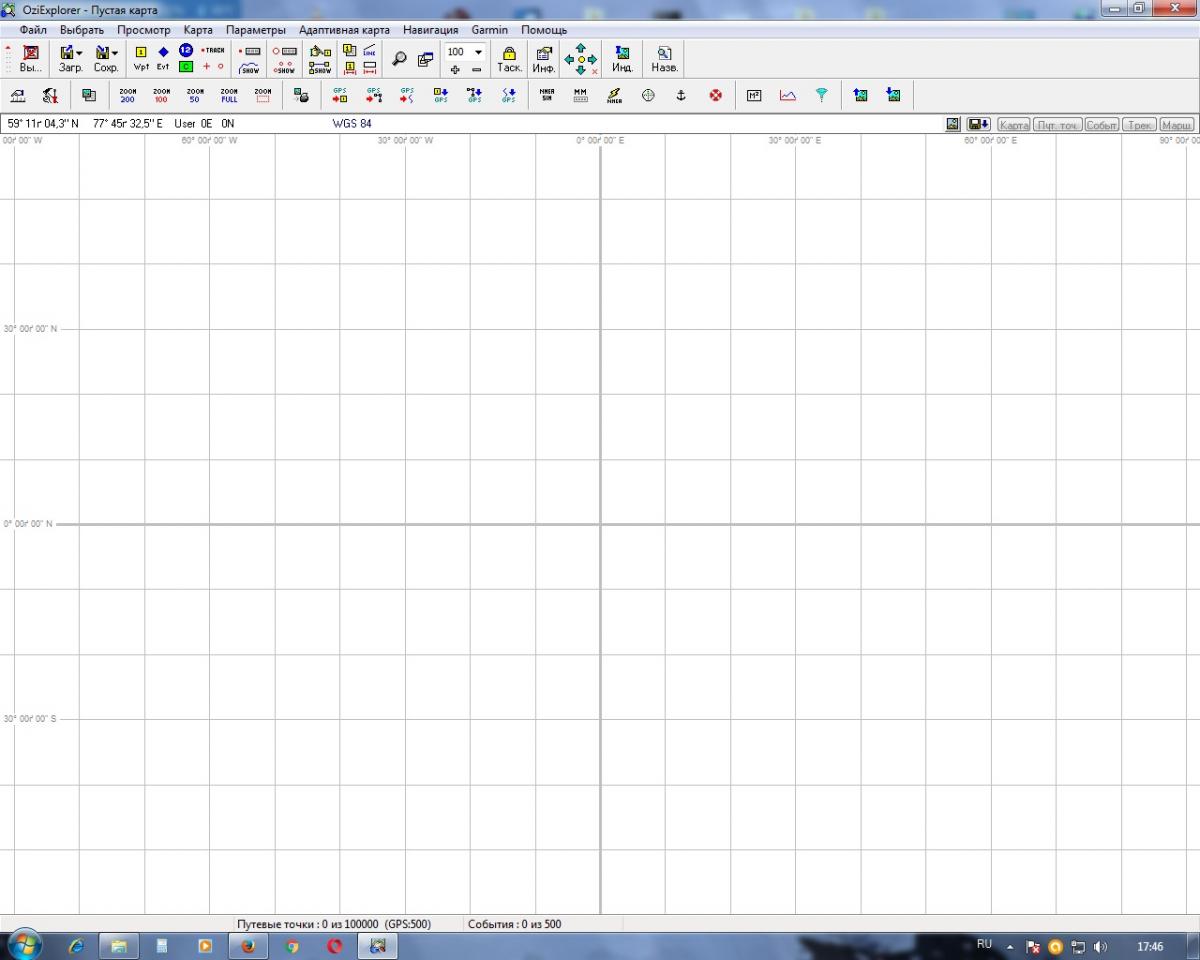The width and height of the screenshot is (1200, 960).
Task: Click the red lifebuoy man overboard icon
Action: pyautogui.click(x=715, y=95)
